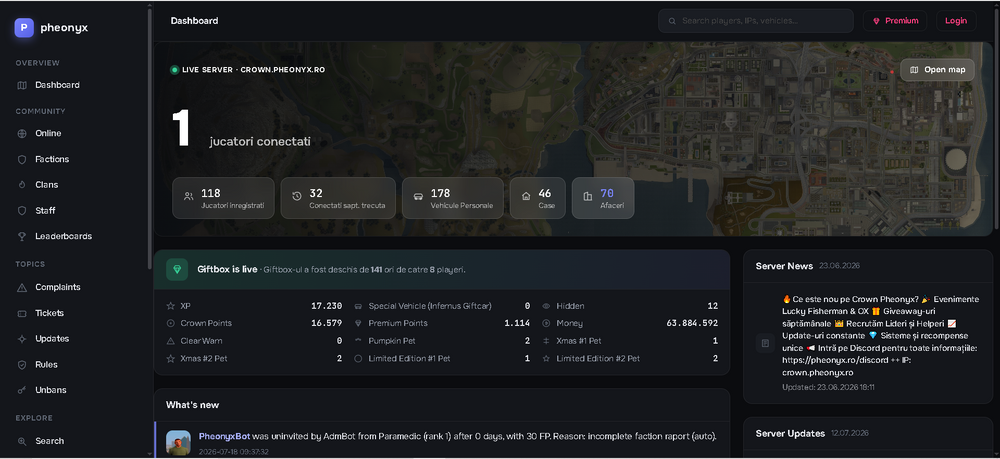Image resolution: width=1000 pixels, height=459 pixels.
Task: Click the Clans flame icon
Action: pyautogui.click(x=22, y=185)
